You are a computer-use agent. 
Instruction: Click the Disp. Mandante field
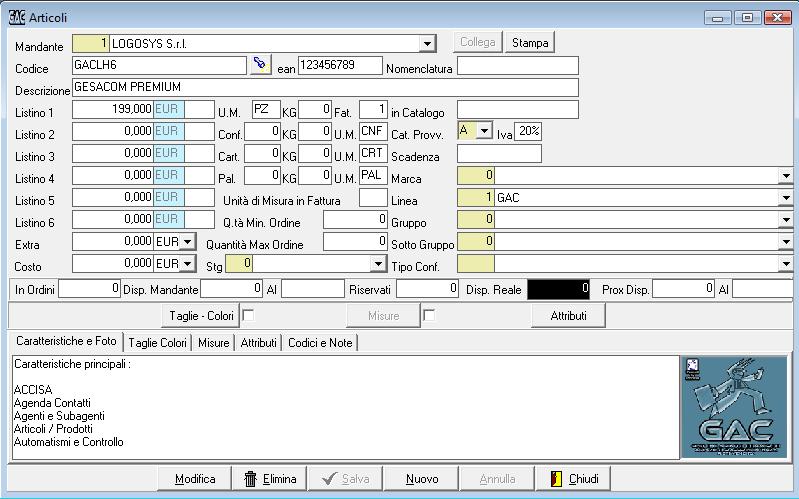pos(232,289)
